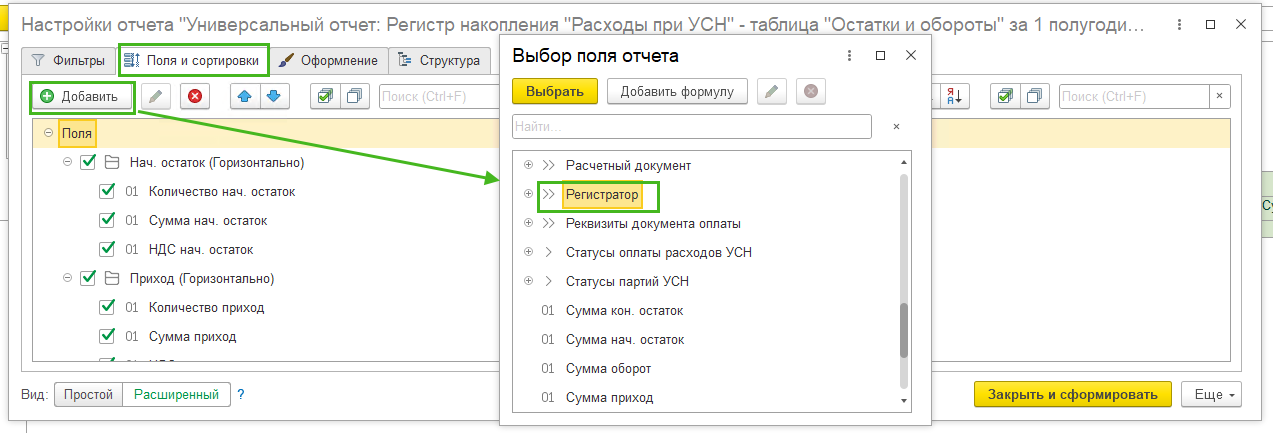Click the dialog list scrollbar thumb
Screen dimensions: 1273x433
pyautogui.click(x=904, y=330)
